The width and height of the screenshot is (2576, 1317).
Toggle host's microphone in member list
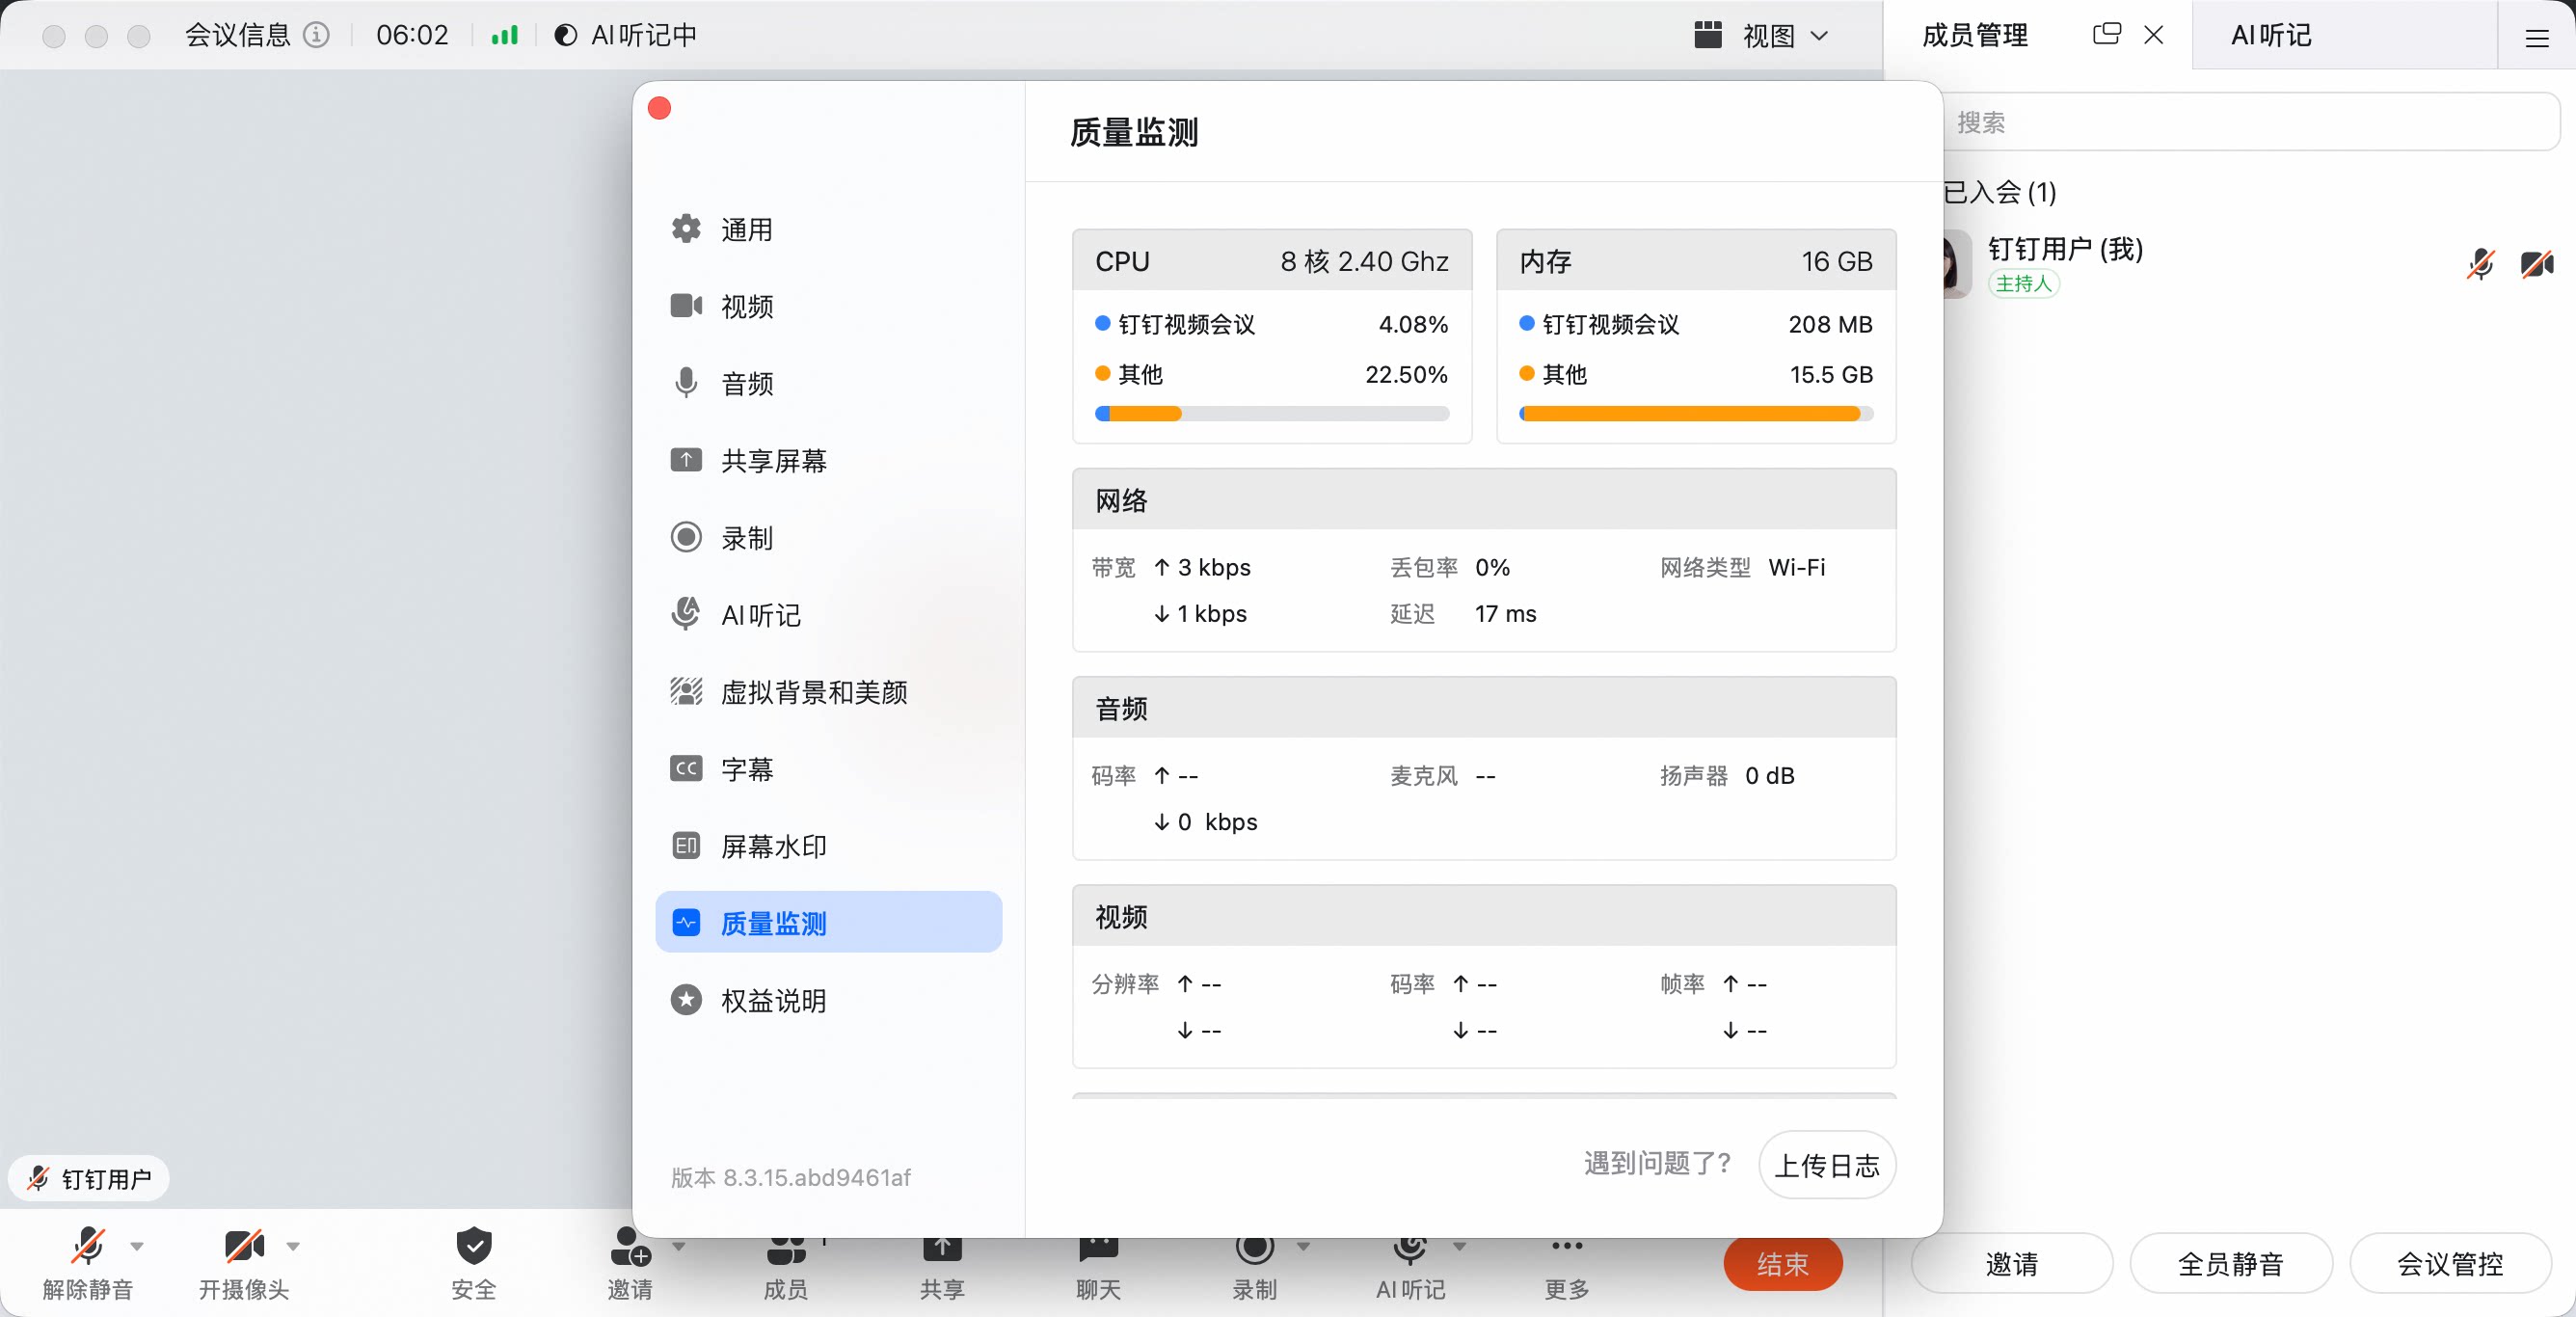pos(2480,264)
